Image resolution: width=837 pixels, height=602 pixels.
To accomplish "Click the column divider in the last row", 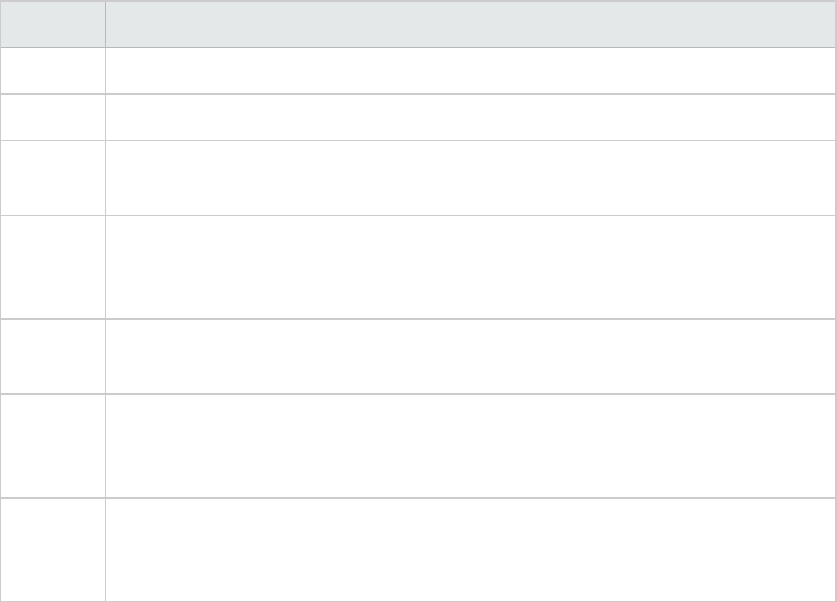I will pyautogui.click(x=105, y=549).
